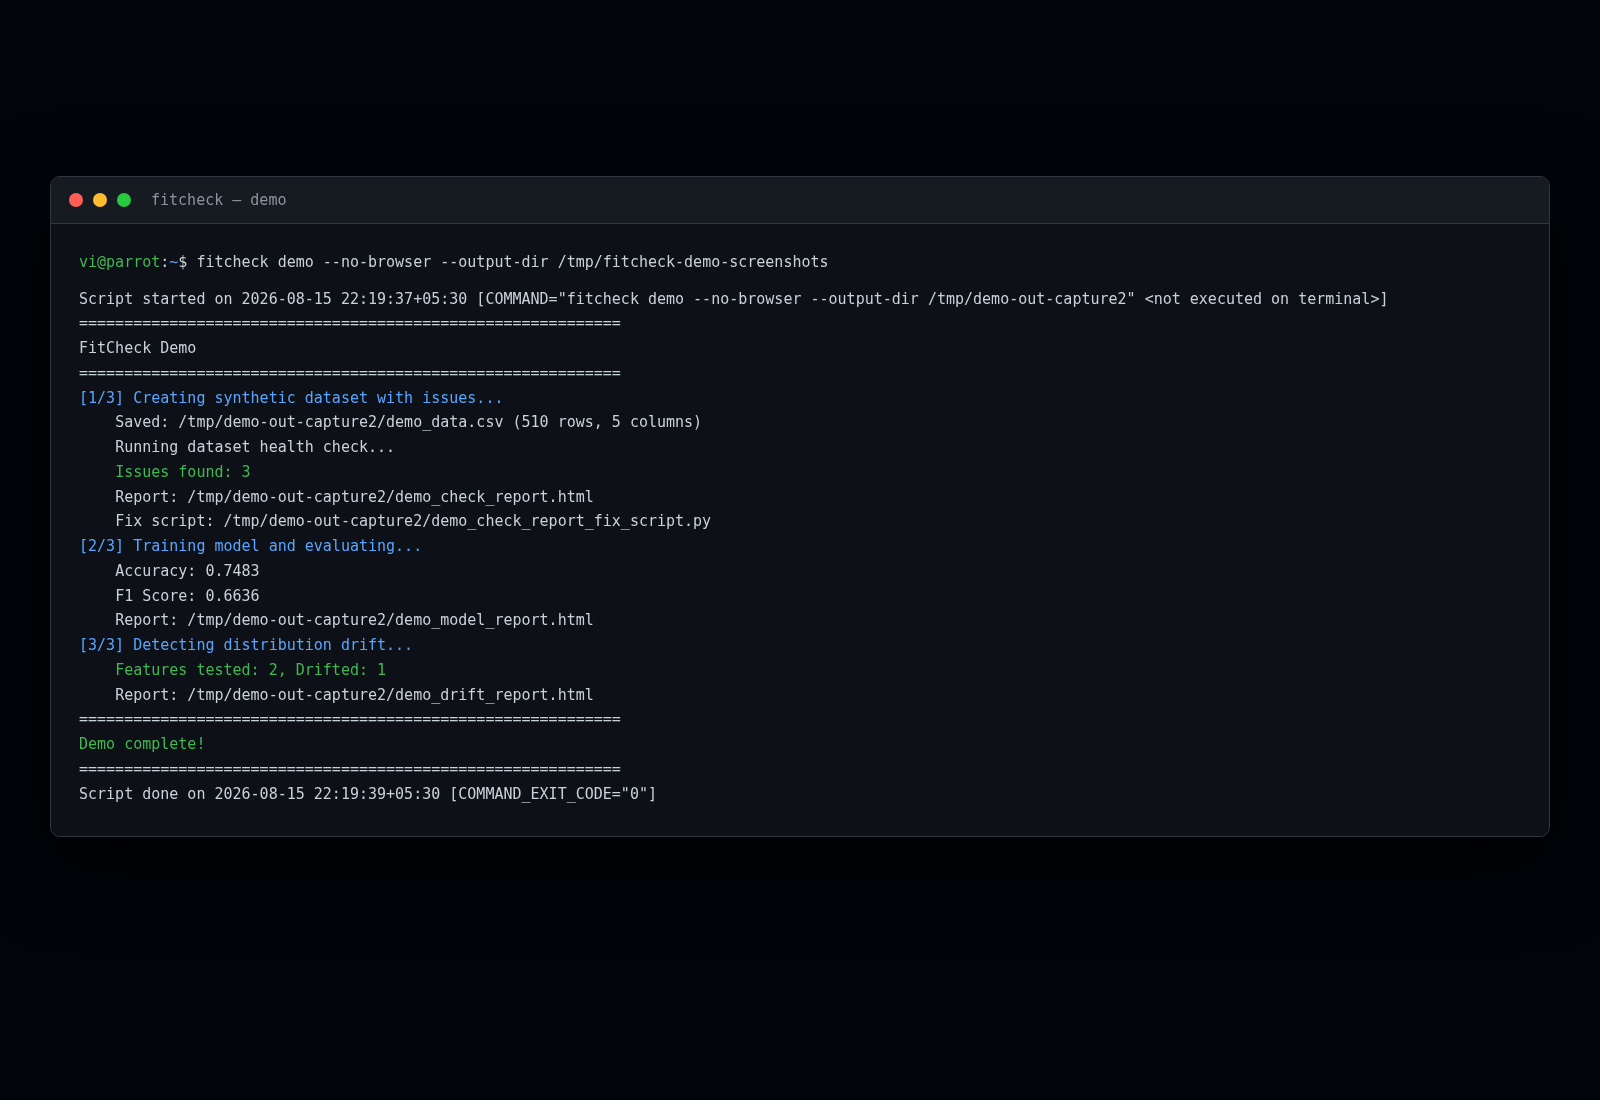
Task: Click the "Demo complete!" message
Action: coord(142,744)
